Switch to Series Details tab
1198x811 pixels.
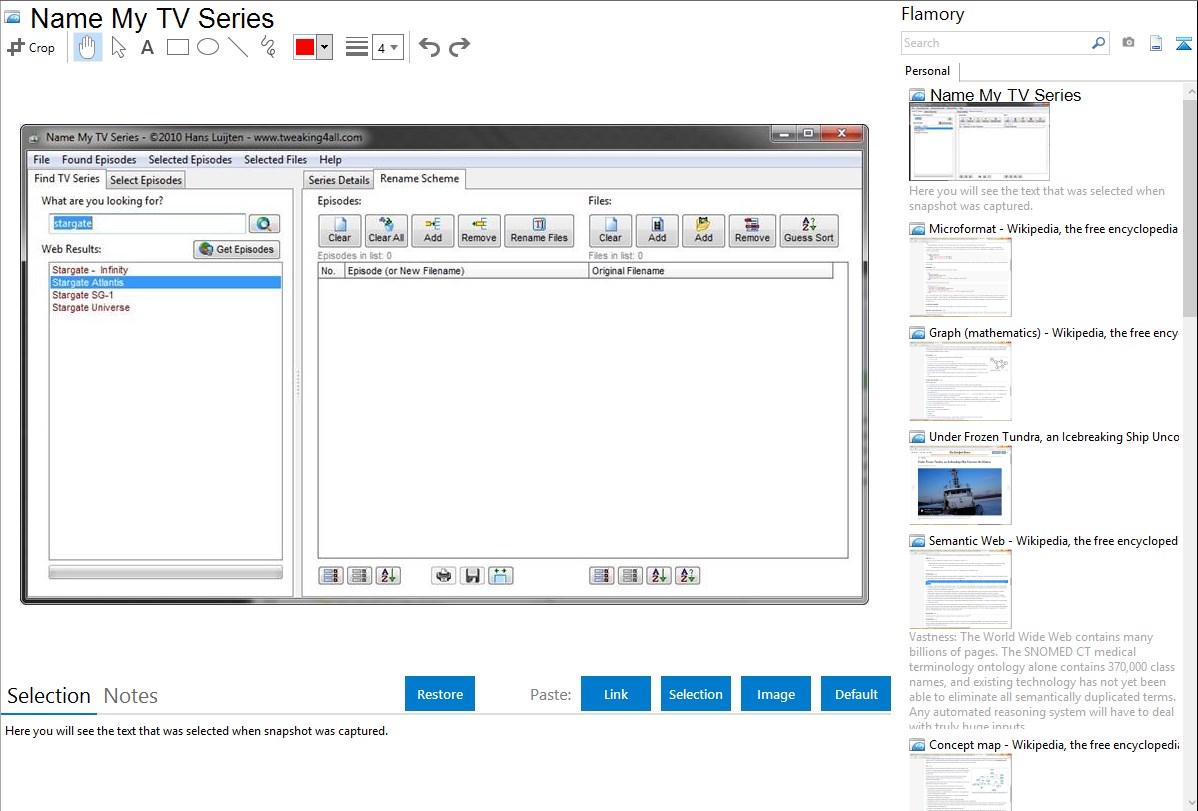click(x=338, y=180)
